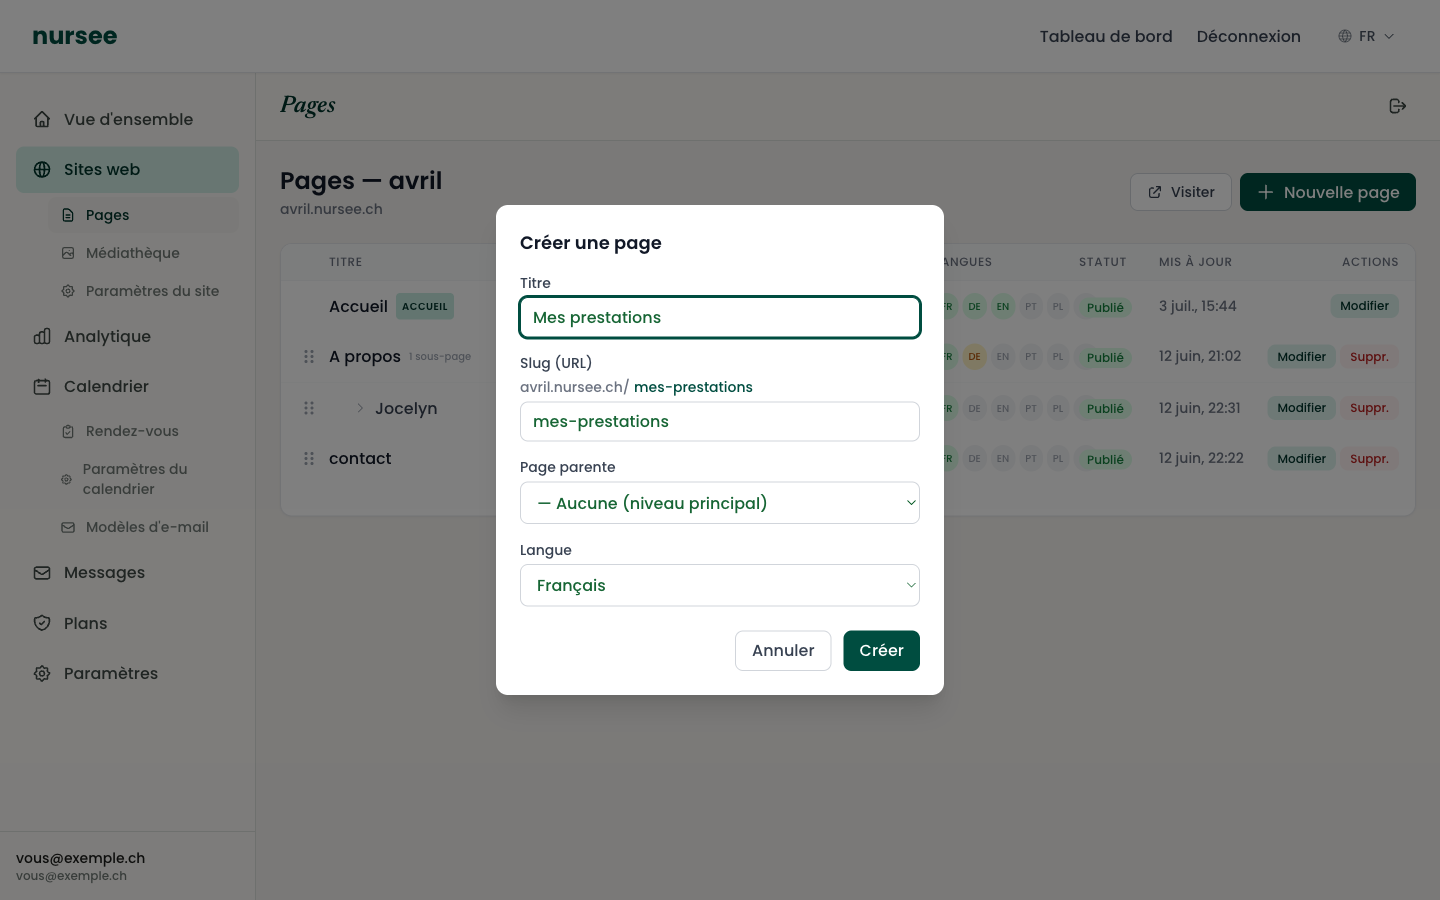
Task: Click the DE language badge in A propos row
Action: (x=974, y=357)
